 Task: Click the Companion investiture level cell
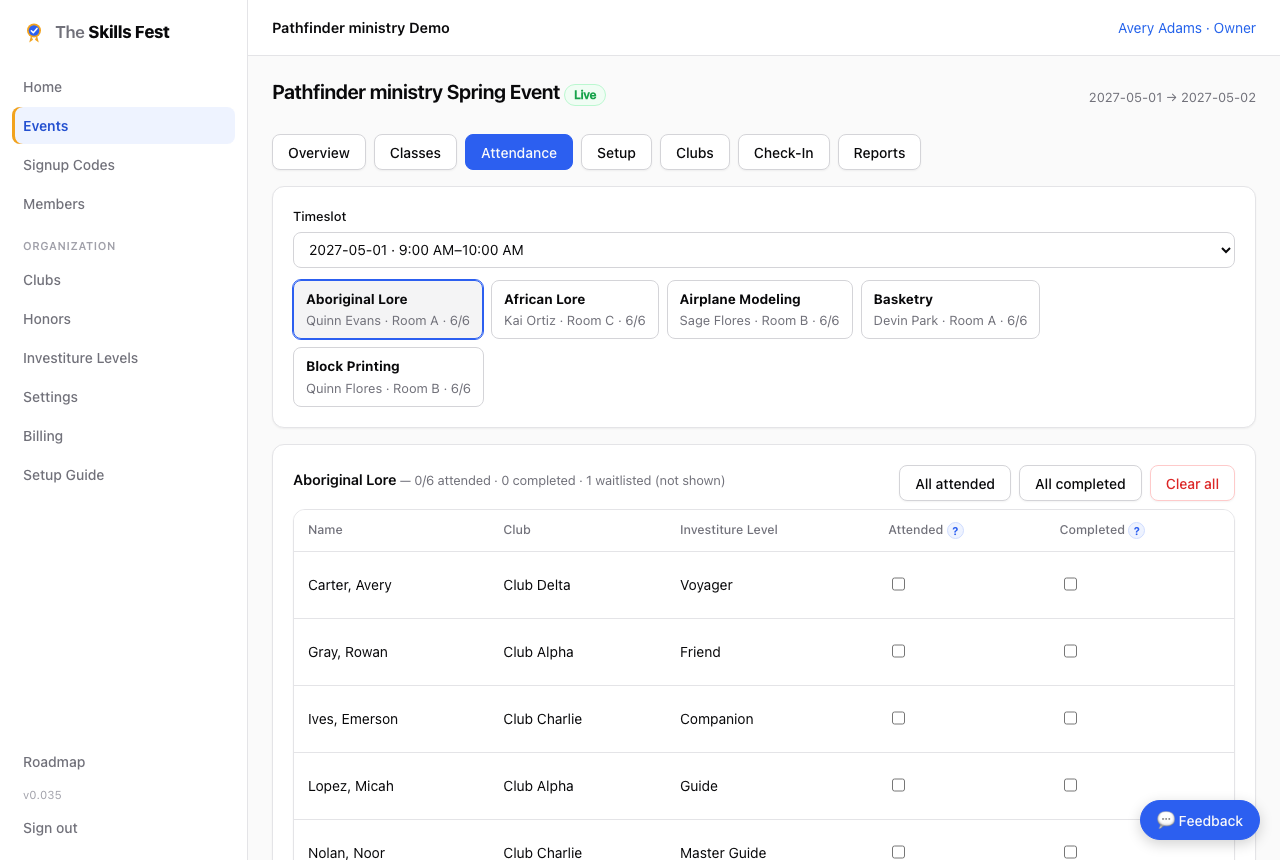pyautogui.click(x=717, y=719)
